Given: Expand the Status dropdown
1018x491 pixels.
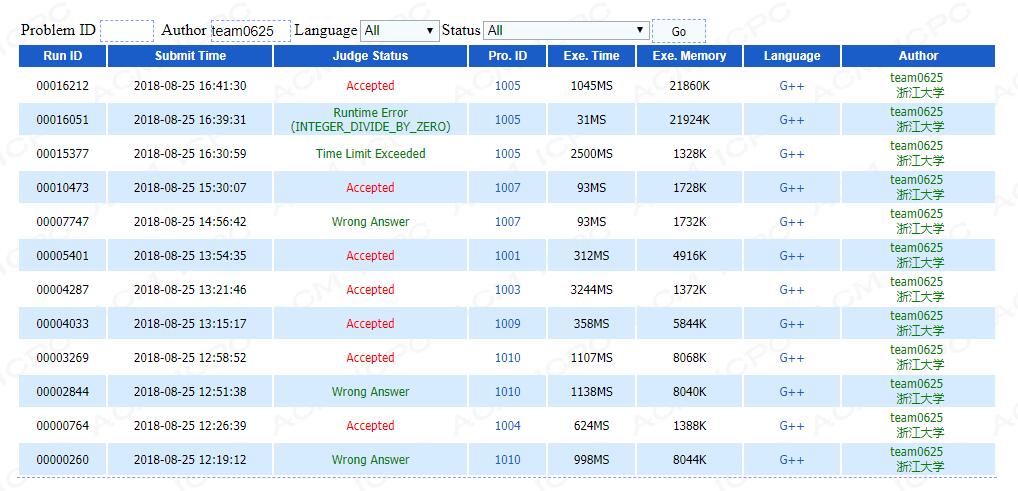Looking at the screenshot, I should (566, 31).
